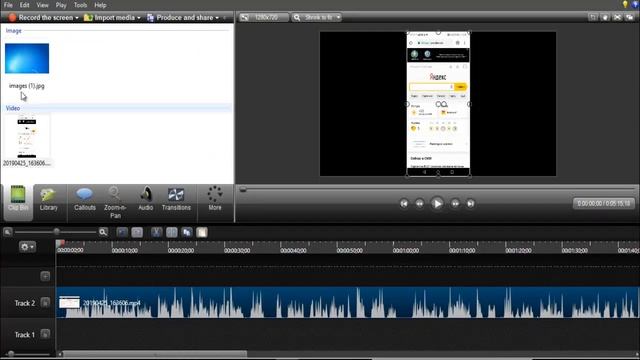The width and height of the screenshot is (640, 360).
Task: Click the 'images (1).jpg' file name
Action: coord(27,86)
